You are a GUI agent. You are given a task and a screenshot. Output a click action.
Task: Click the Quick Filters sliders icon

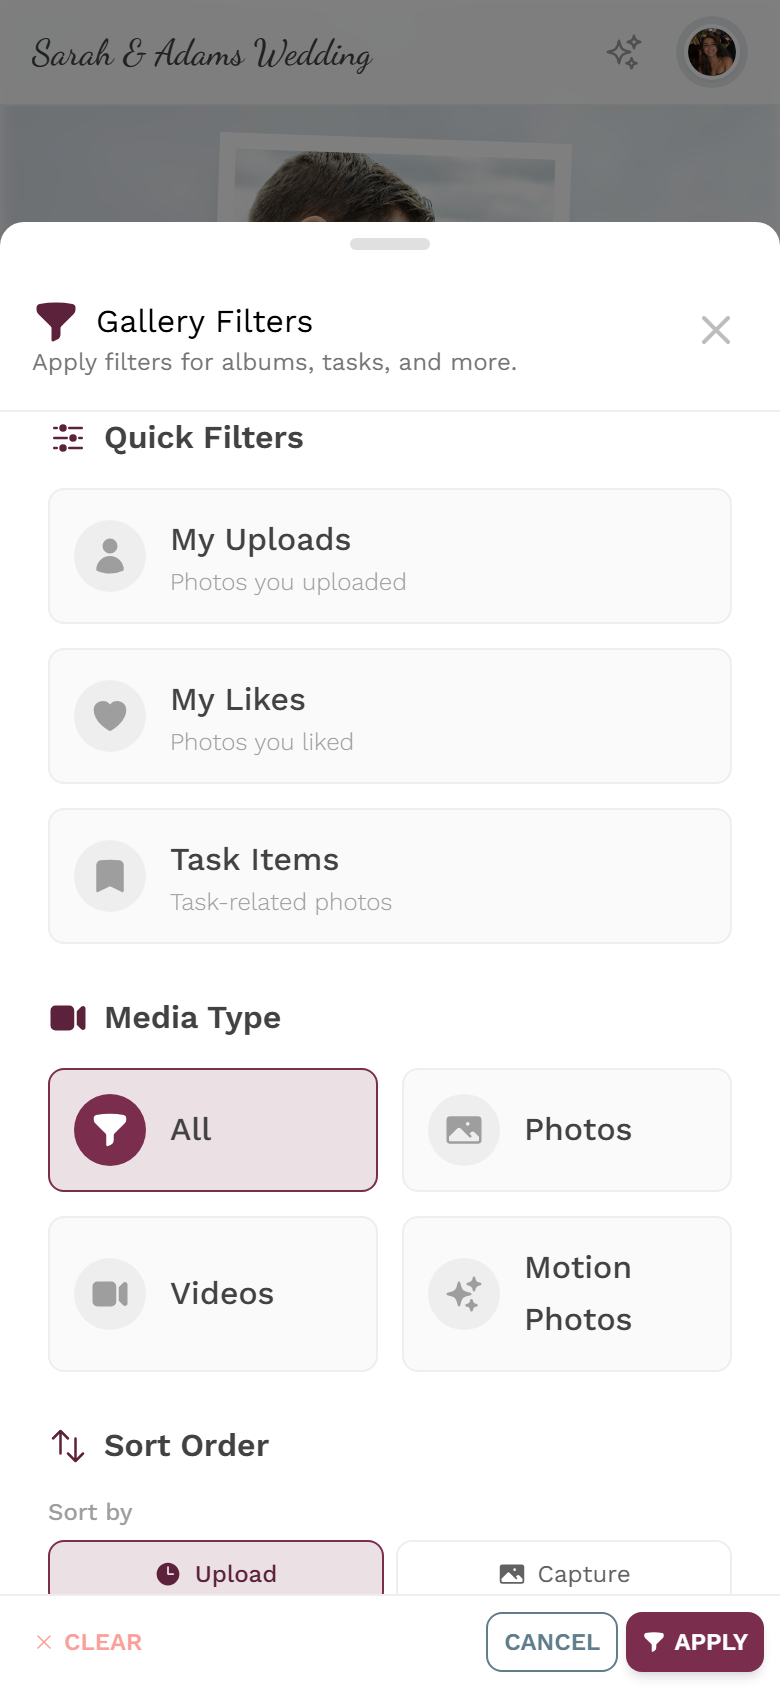click(68, 438)
